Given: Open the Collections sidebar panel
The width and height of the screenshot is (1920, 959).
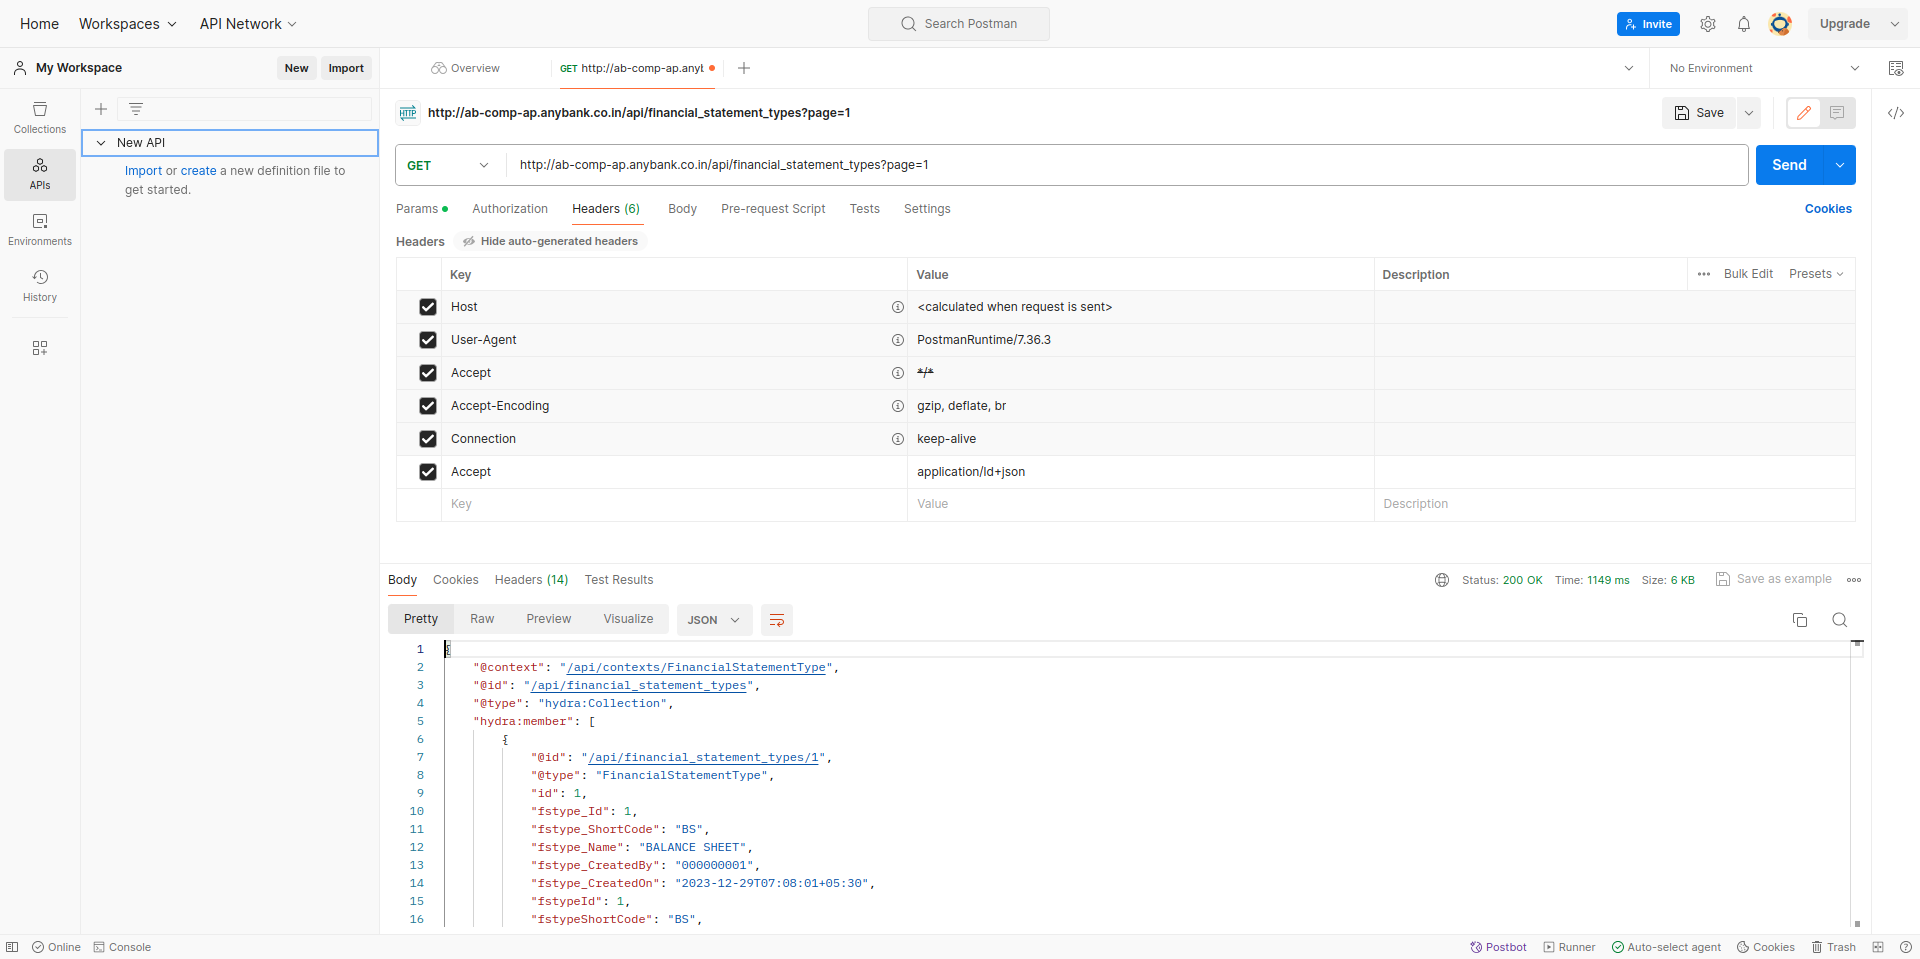Looking at the screenshot, I should coord(39,116).
